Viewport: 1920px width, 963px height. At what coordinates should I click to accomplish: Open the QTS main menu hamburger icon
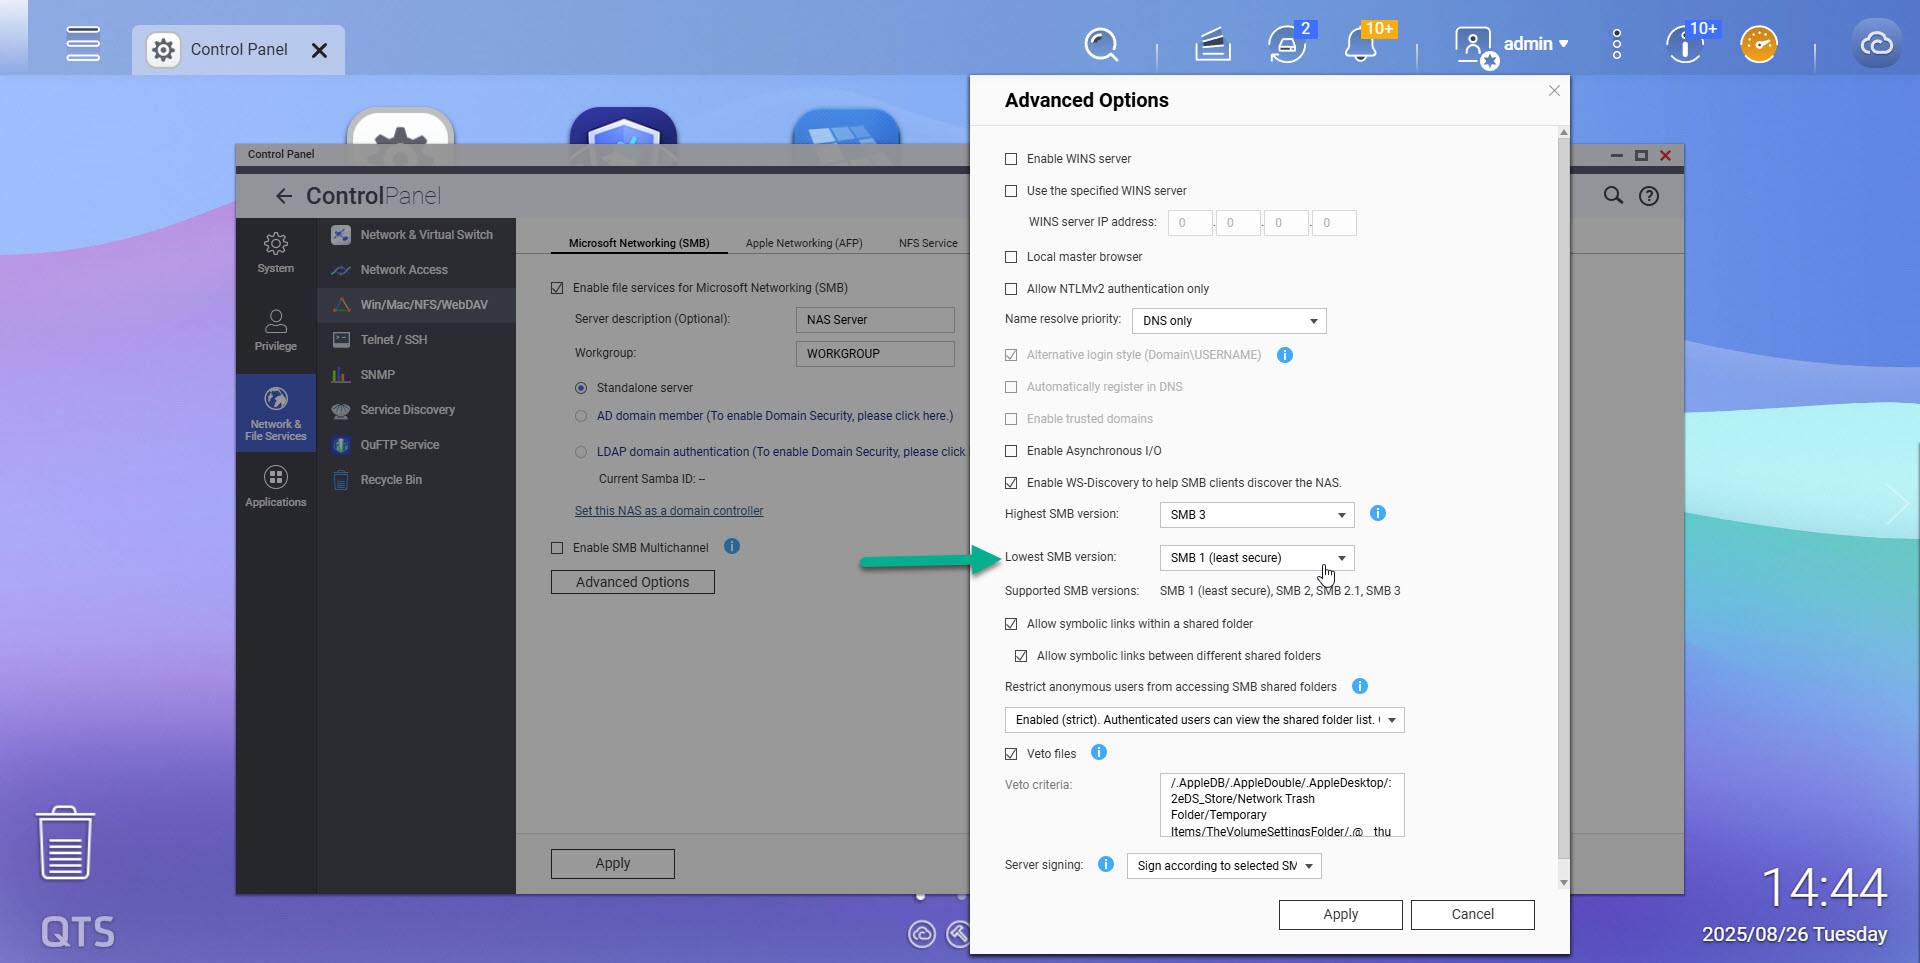coord(83,44)
